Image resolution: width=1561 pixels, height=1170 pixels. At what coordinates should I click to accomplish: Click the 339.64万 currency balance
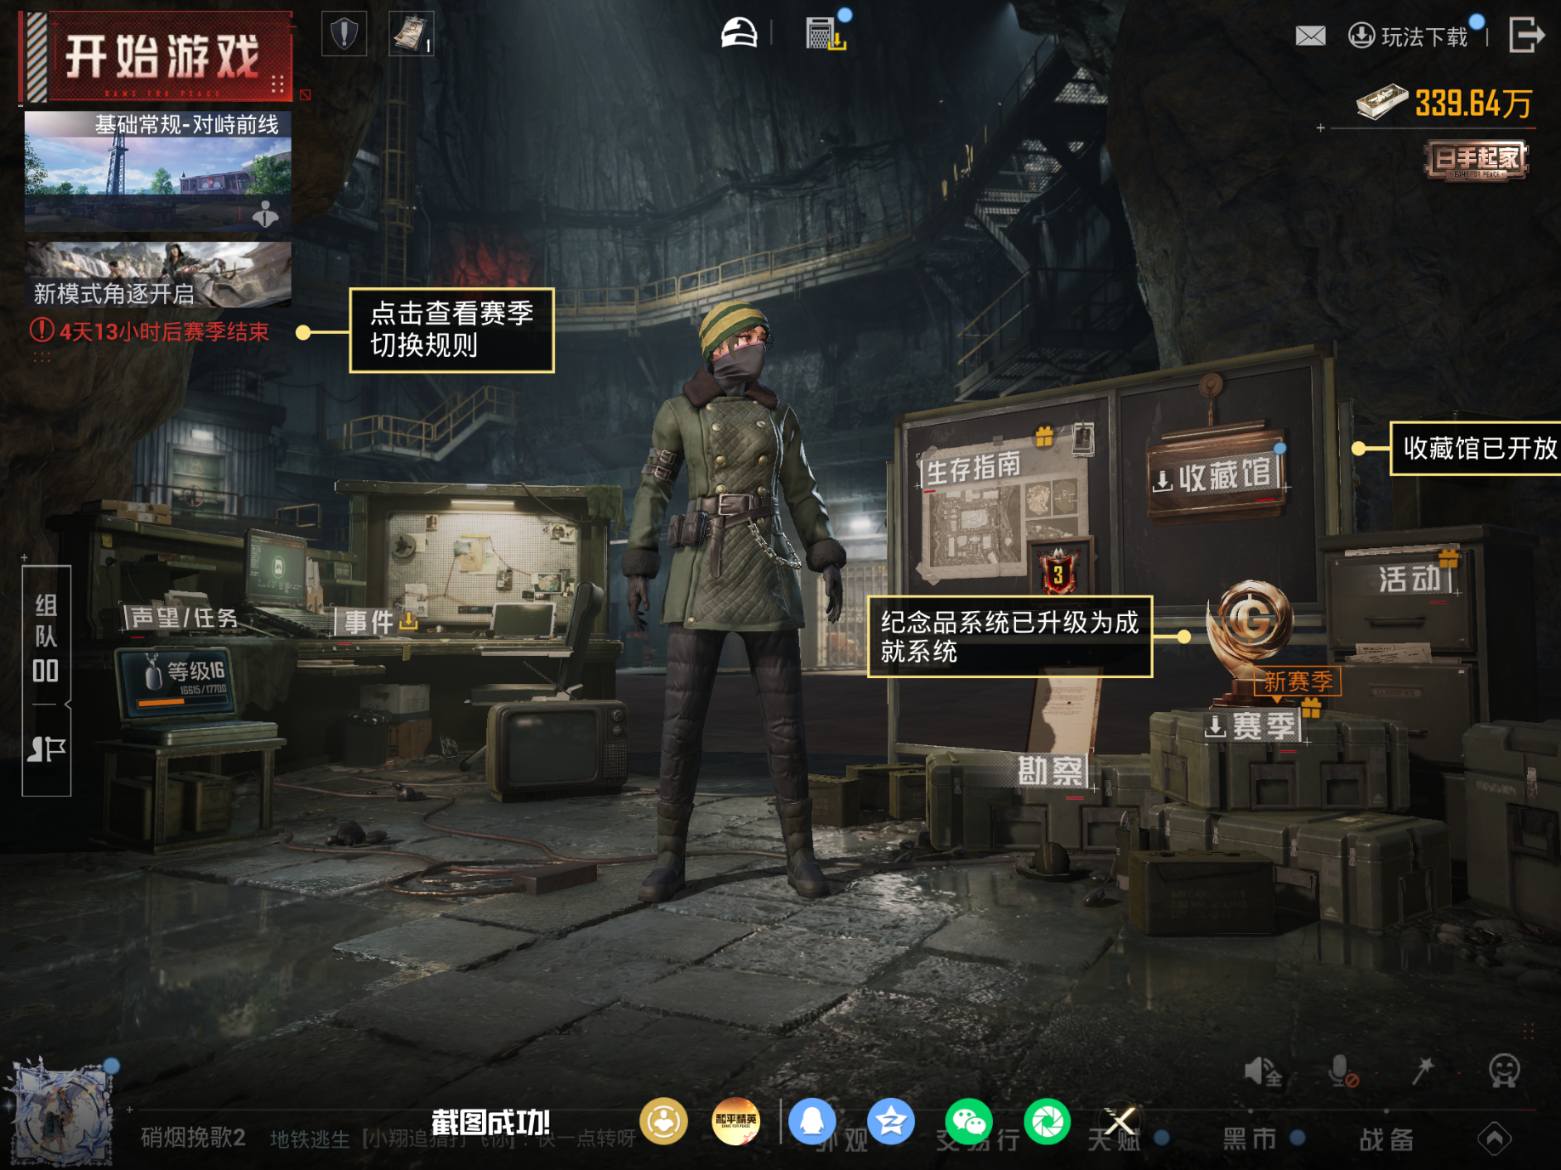click(1445, 103)
